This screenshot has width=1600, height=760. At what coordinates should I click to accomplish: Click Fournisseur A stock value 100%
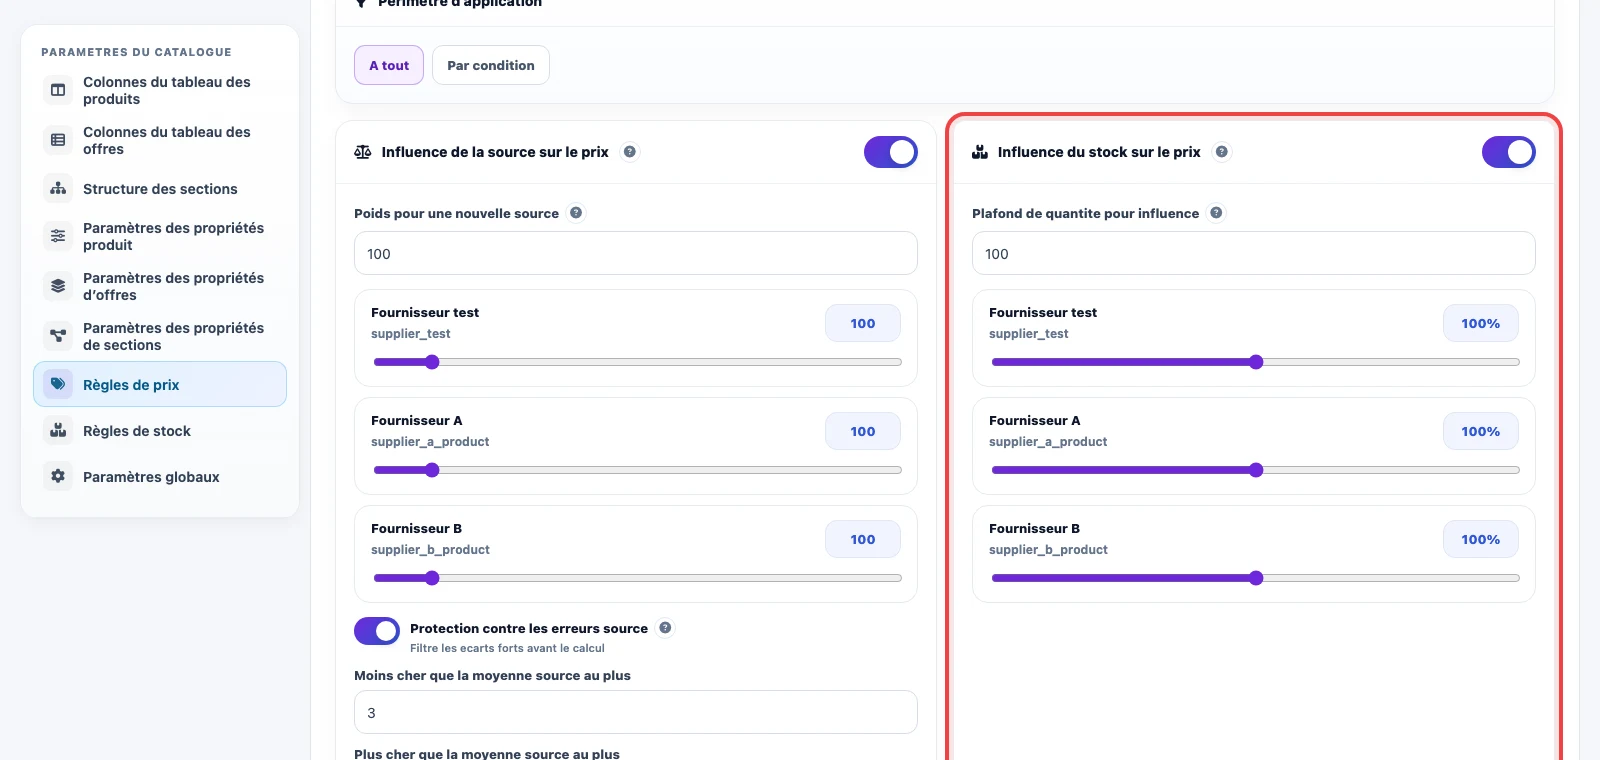[x=1481, y=431]
